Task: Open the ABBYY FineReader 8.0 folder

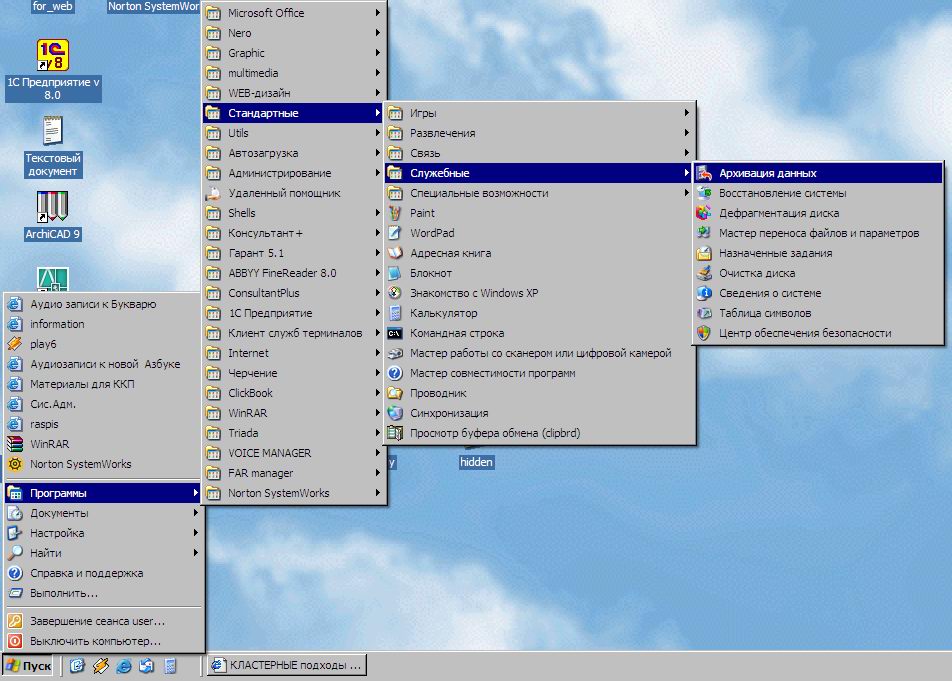Action: (x=294, y=273)
